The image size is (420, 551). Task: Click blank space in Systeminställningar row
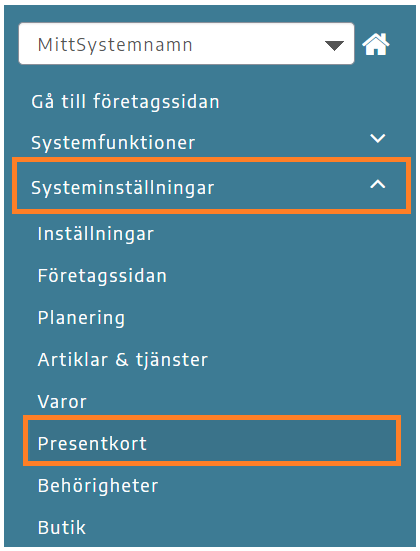(292, 186)
